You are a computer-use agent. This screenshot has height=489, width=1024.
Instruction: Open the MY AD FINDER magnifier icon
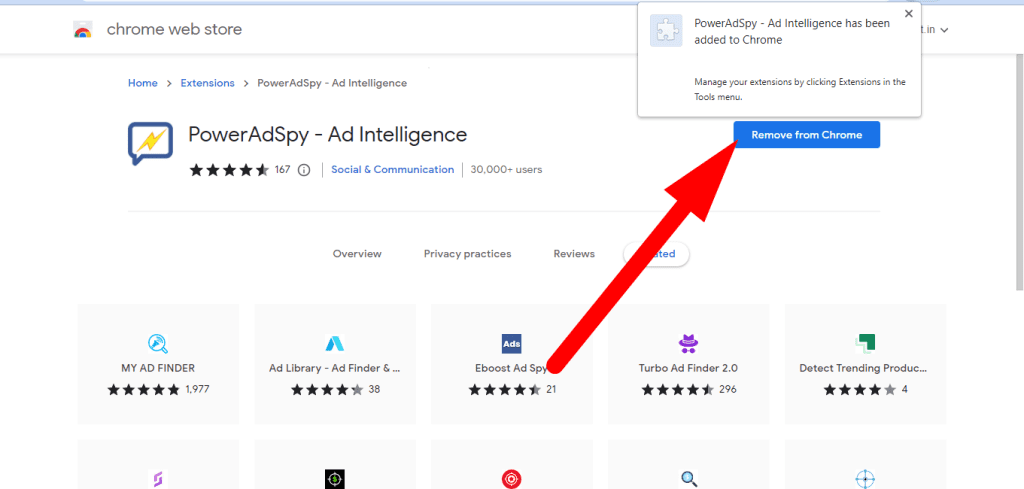pos(158,343)
